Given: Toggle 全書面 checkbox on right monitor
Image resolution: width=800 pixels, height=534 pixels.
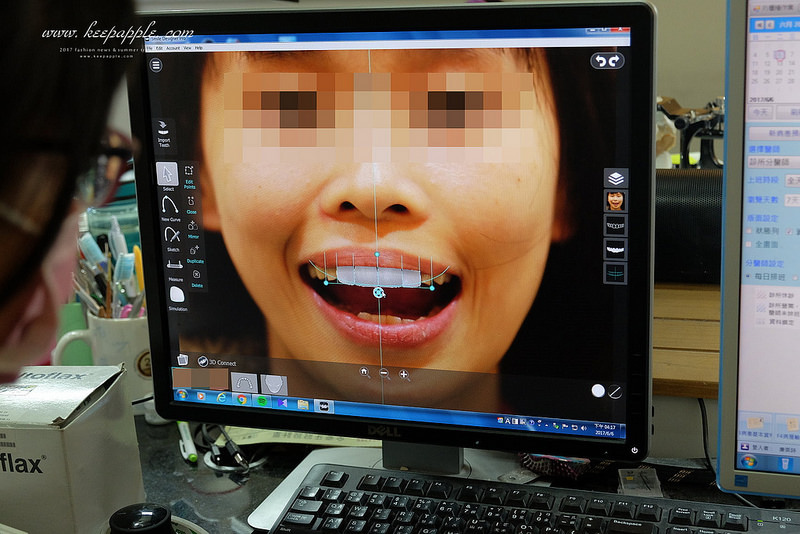Looking at the screenshot, I should (x=750, y=245).
